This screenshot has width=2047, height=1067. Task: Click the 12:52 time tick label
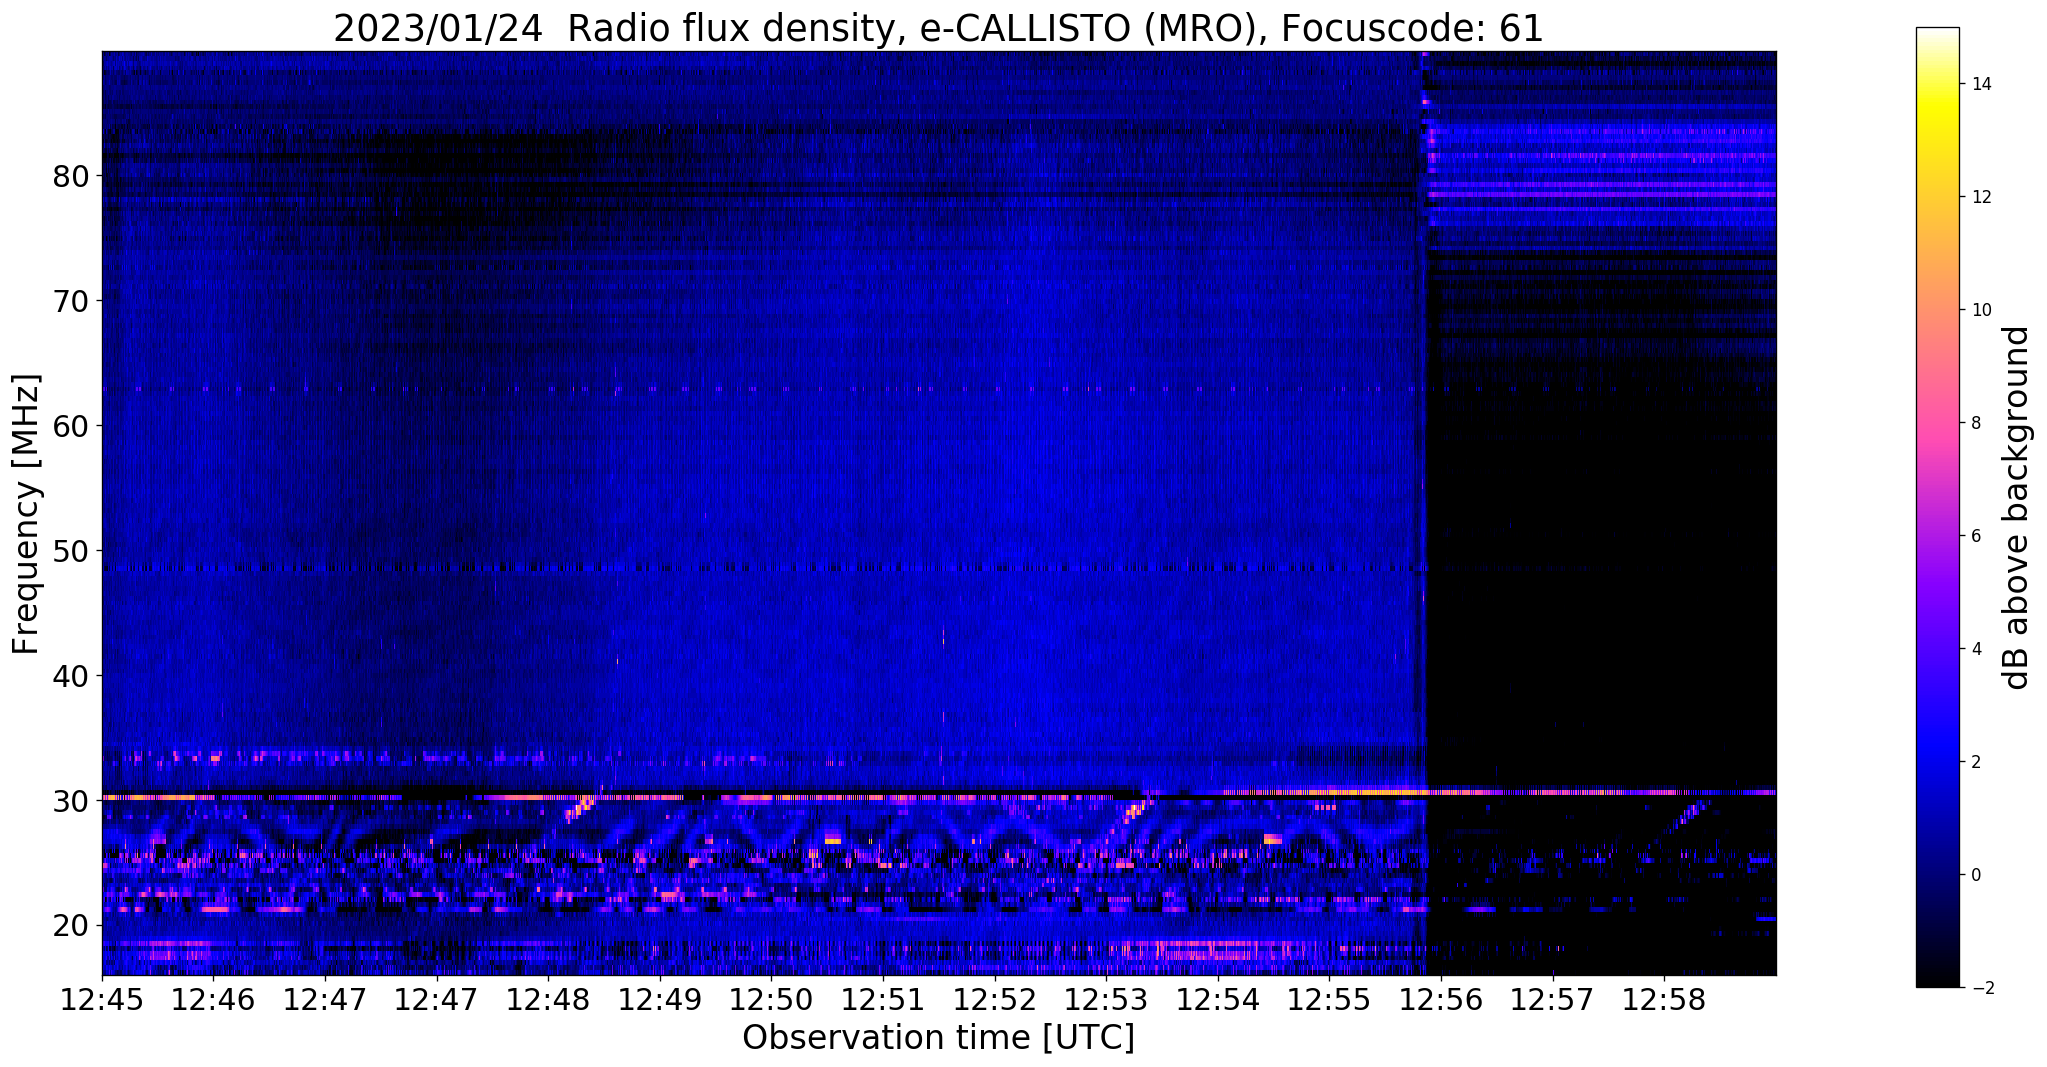(x=995, y=999)
